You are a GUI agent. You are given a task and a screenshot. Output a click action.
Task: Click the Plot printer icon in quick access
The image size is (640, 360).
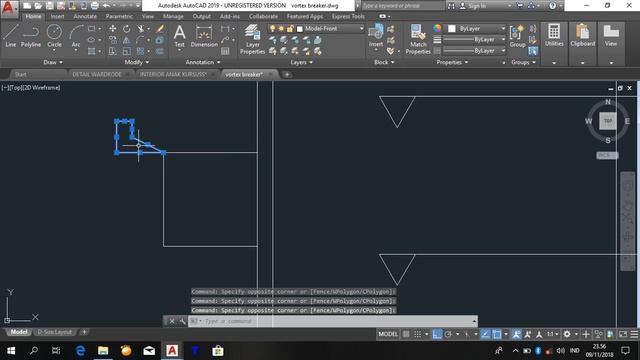pyautogui.click(x=94, y=6)
